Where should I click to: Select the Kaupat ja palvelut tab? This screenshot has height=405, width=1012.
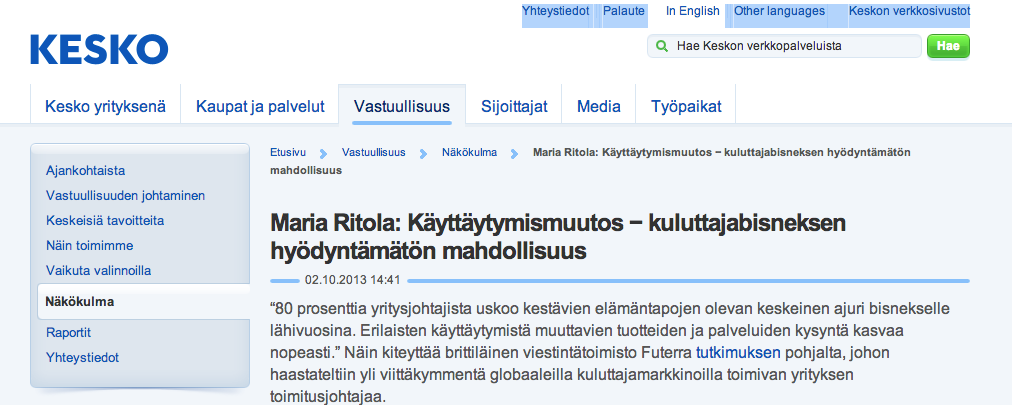[260, 106]
